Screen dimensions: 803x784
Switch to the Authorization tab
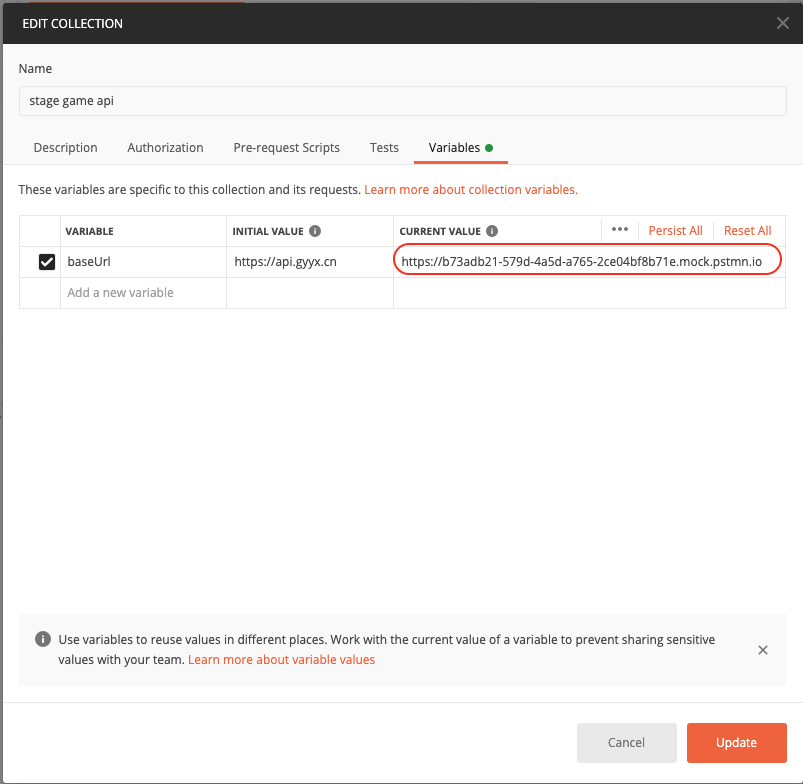(x=165, y=147)
